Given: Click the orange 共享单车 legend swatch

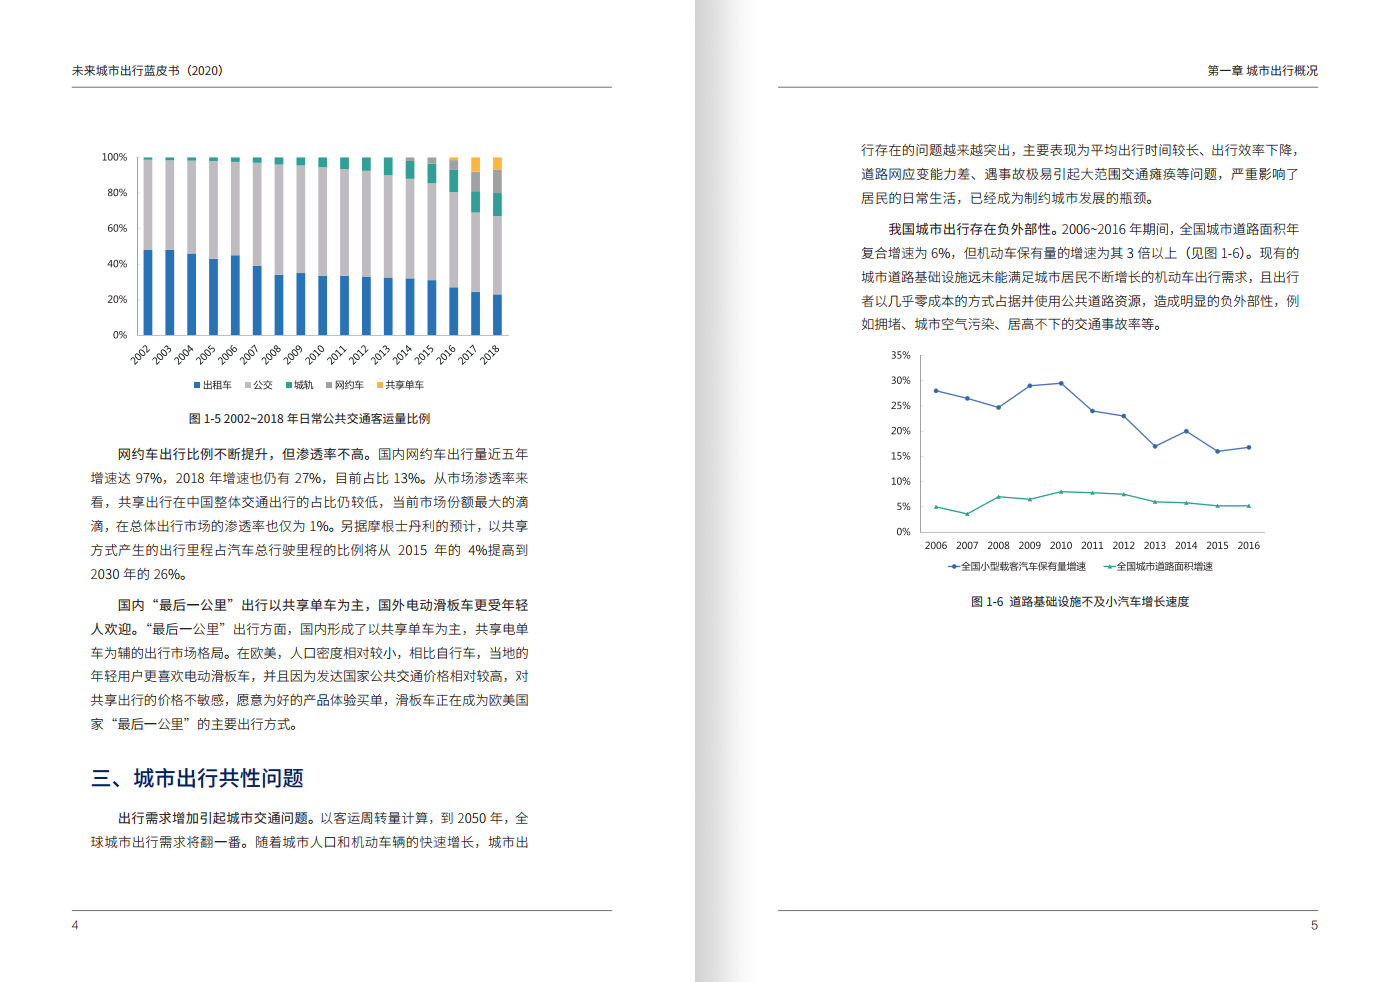Looking at the screenshot, I should [x=379, y=385].
